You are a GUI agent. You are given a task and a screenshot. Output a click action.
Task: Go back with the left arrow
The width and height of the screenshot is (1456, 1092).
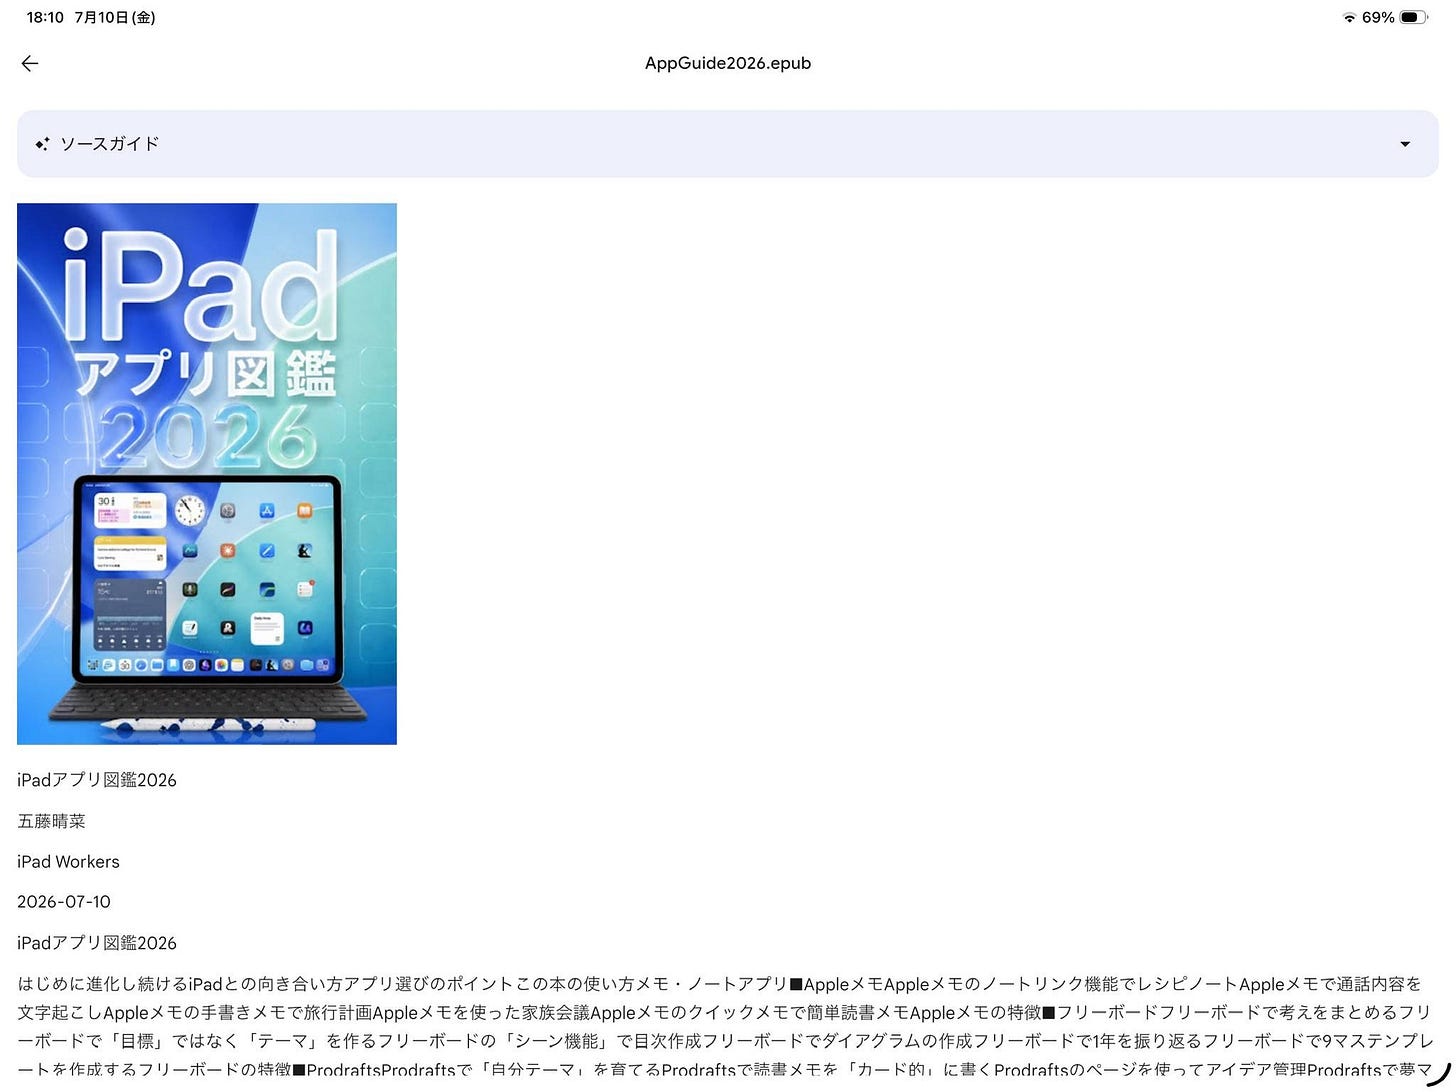tap(30, 63)
